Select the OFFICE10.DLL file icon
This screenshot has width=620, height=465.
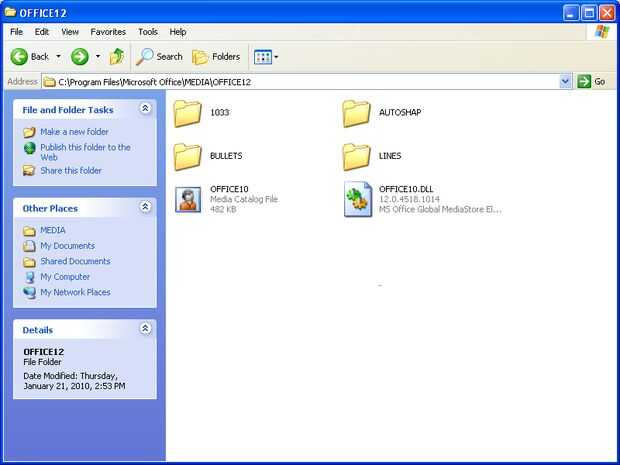click(x=358, y=199)
